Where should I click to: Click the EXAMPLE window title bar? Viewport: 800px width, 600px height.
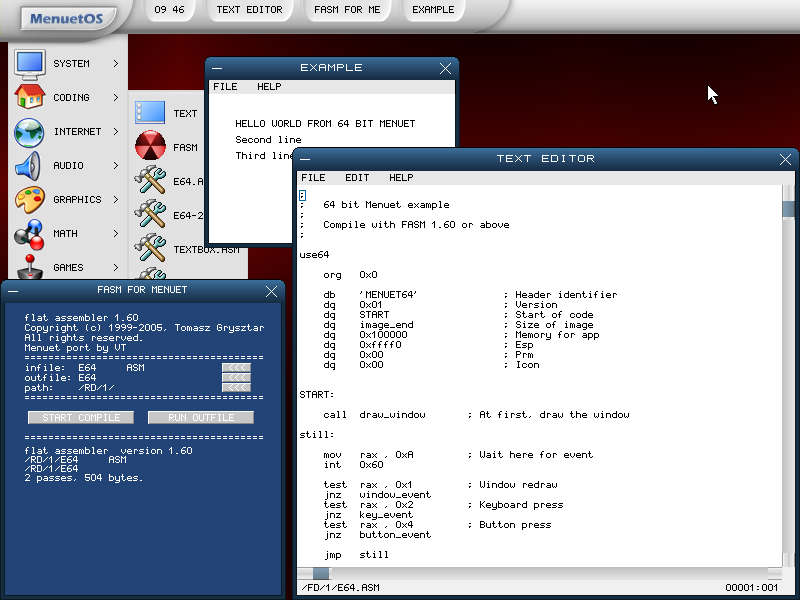click(331, 68)
